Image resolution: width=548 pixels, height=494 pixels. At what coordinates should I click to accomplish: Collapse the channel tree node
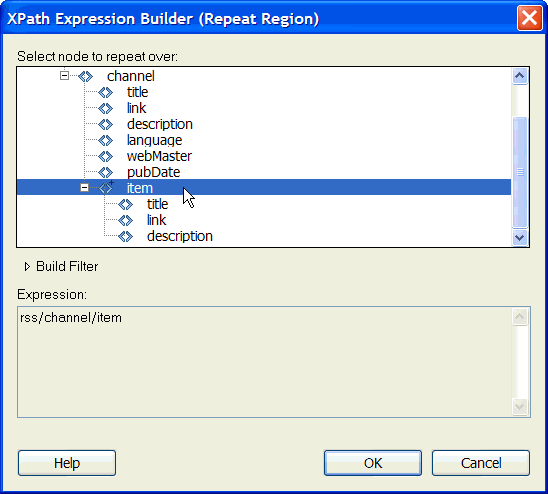(64, 76)
